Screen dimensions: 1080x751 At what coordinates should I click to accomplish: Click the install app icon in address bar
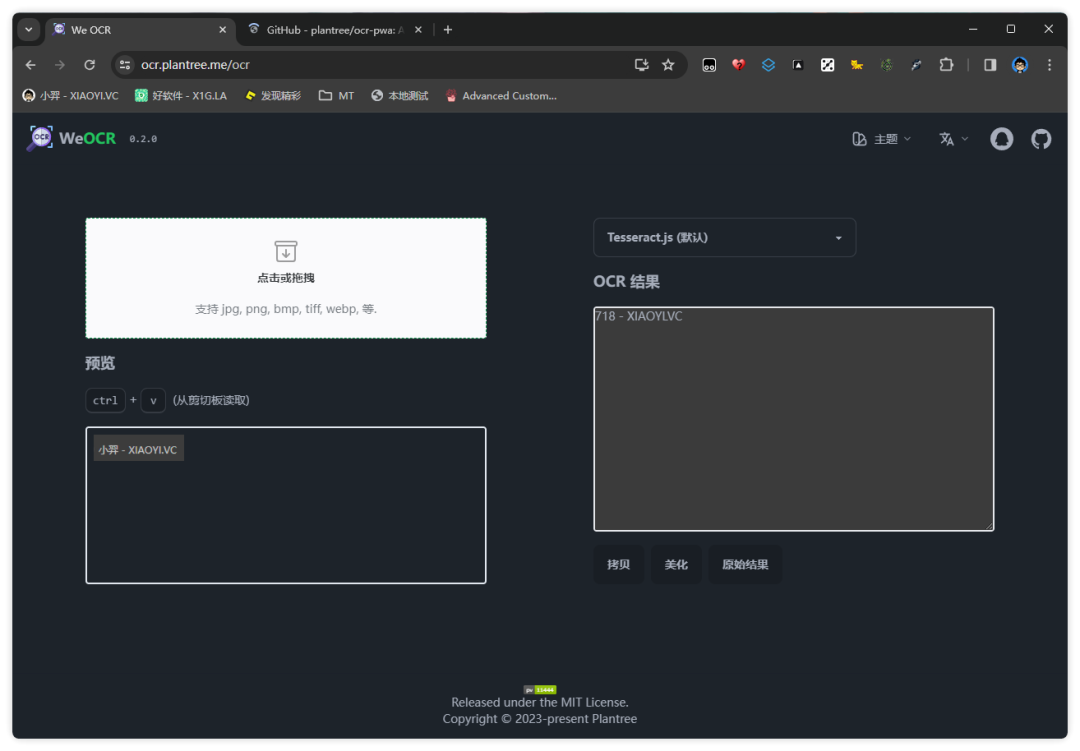(641, 65)
